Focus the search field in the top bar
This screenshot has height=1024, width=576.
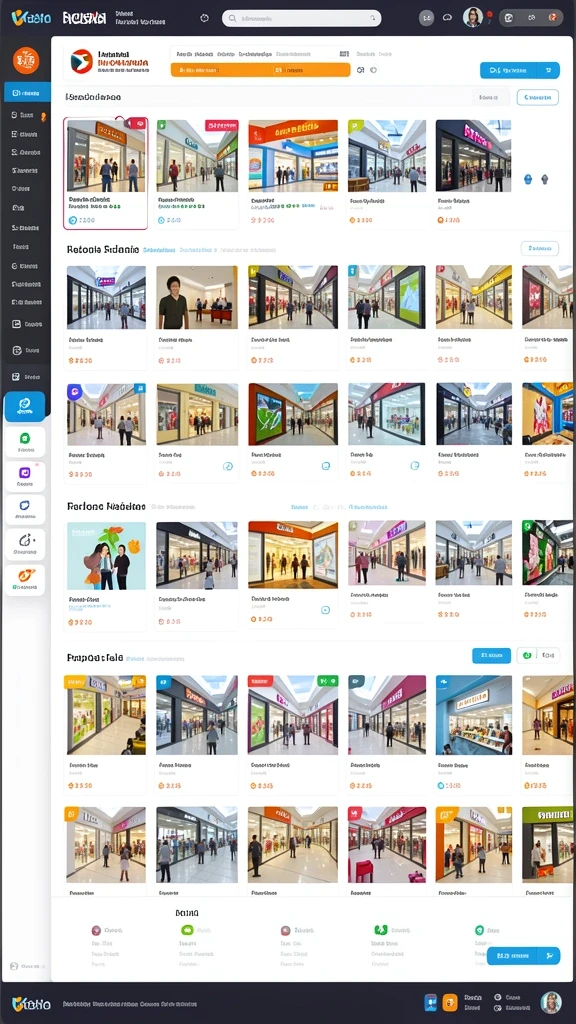coord(301,18)
